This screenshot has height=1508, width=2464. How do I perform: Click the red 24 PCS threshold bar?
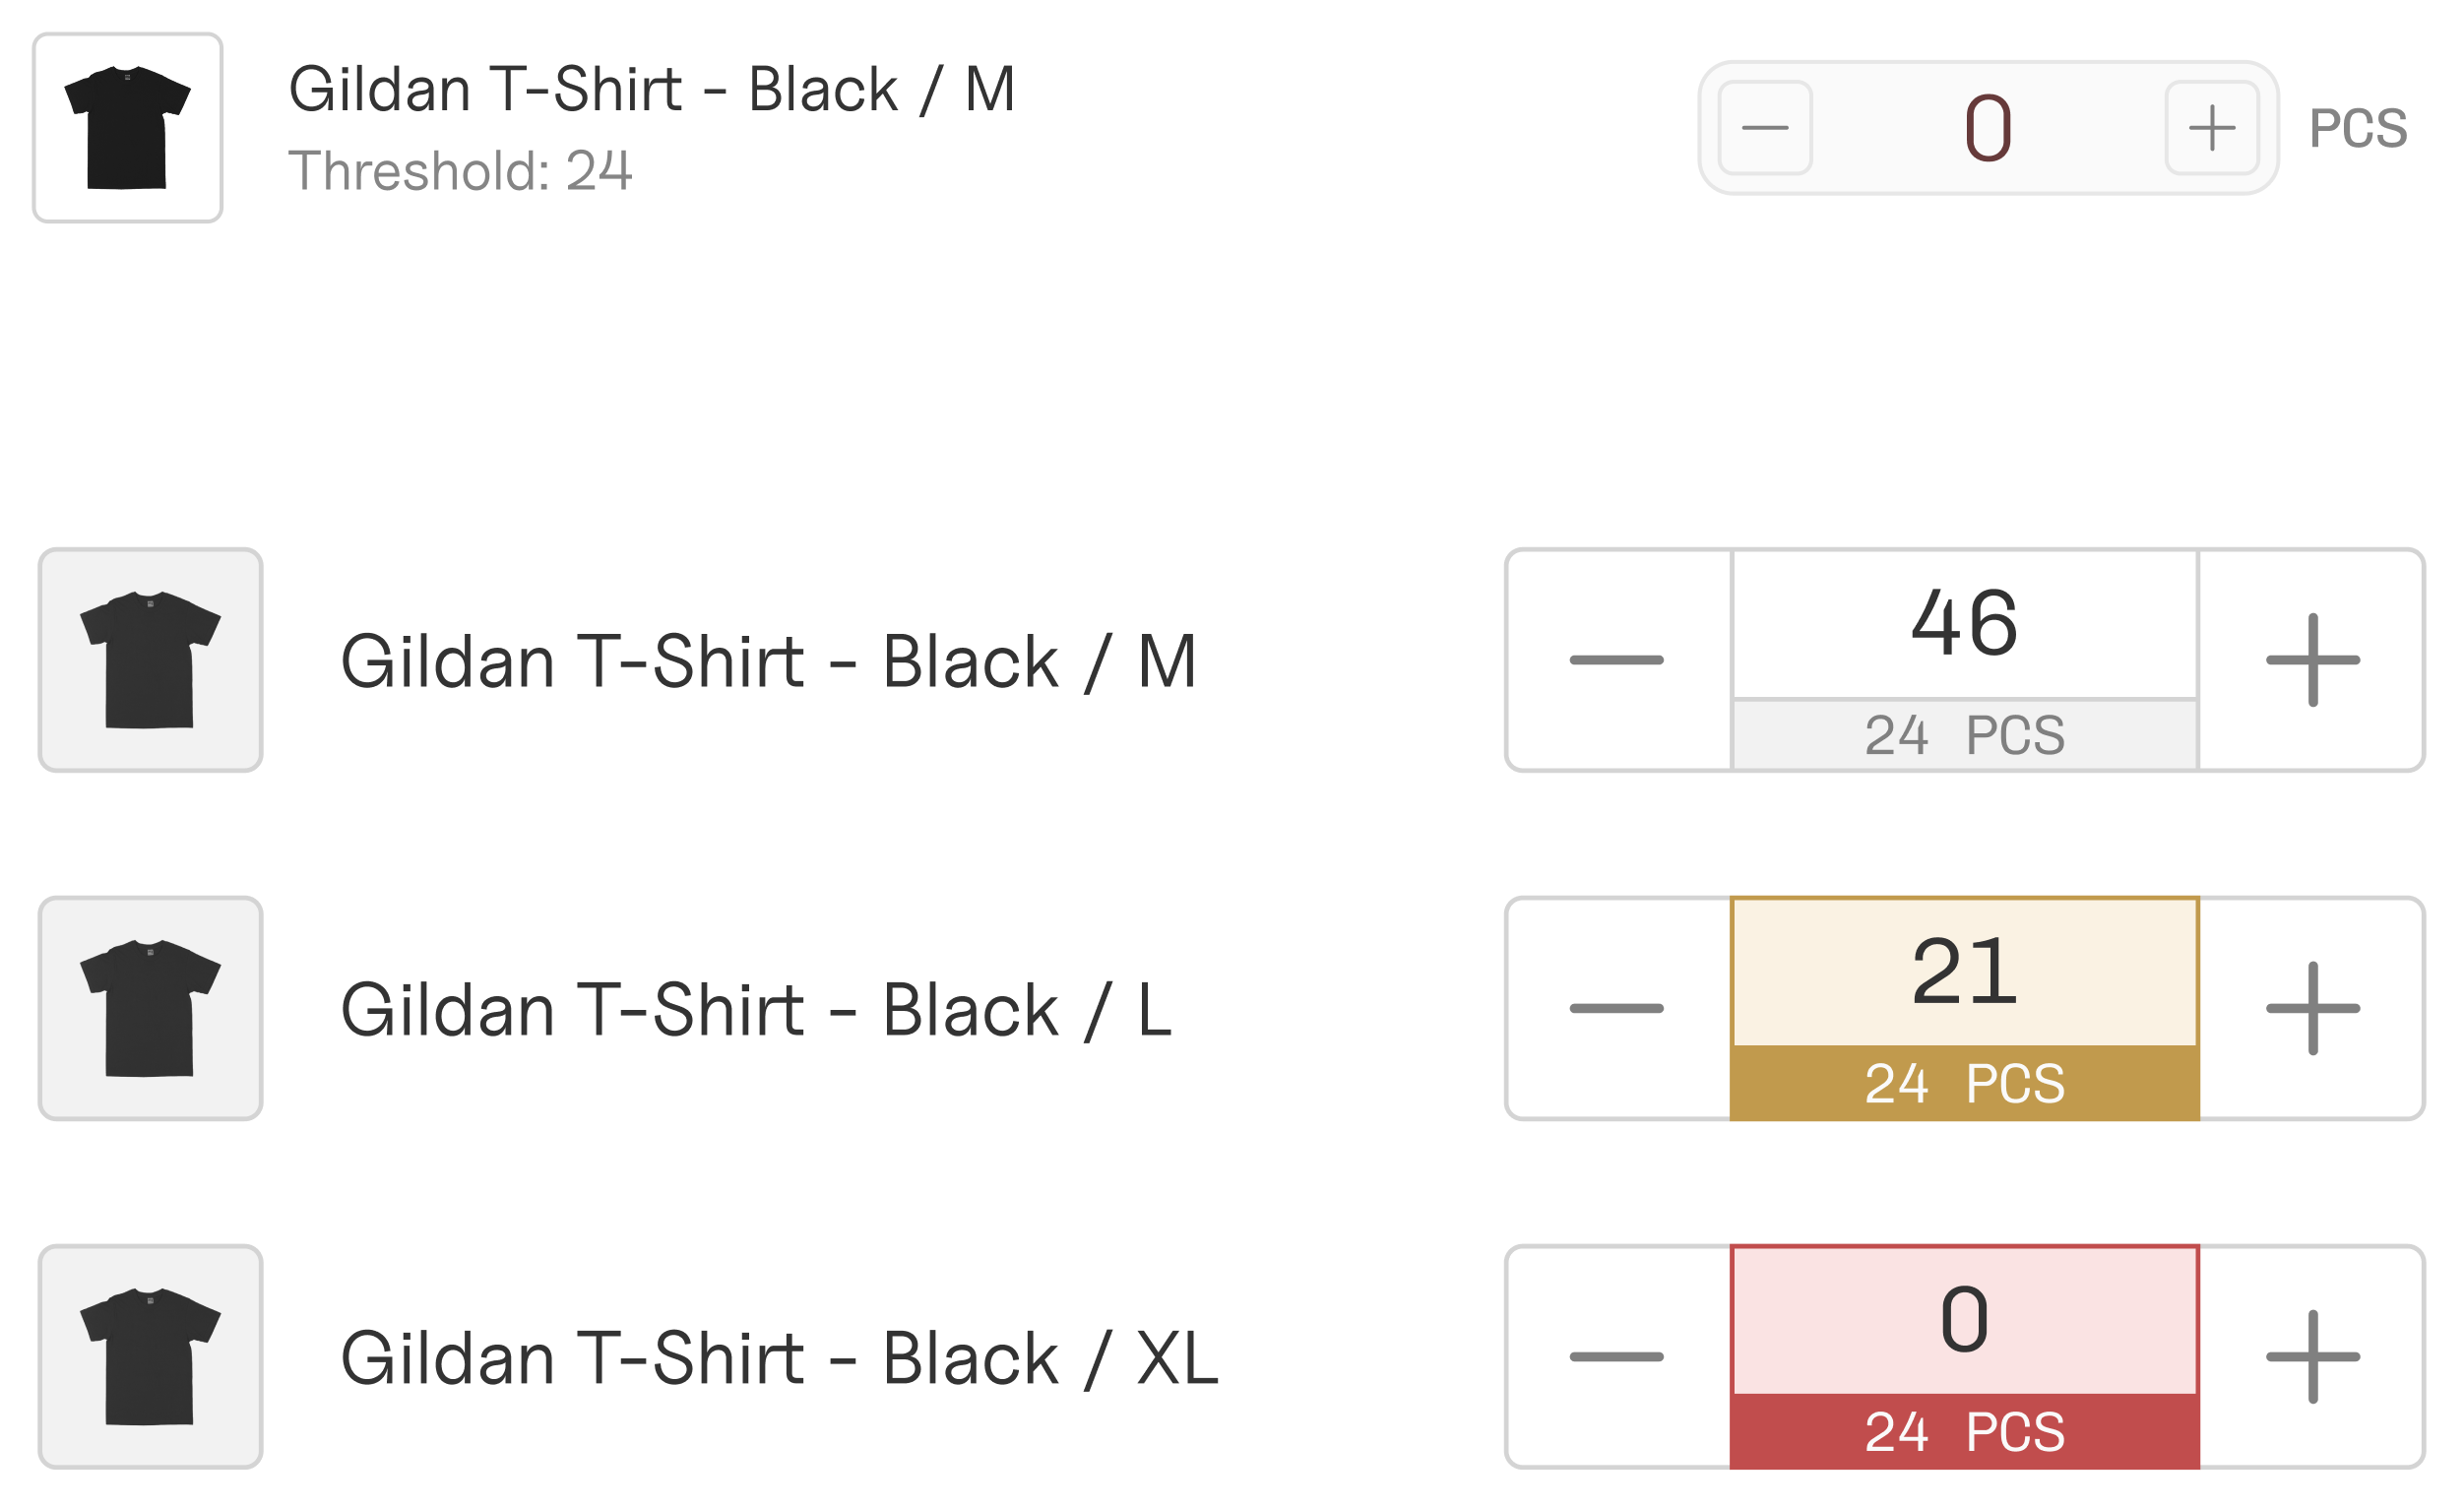[1964, 1432]
